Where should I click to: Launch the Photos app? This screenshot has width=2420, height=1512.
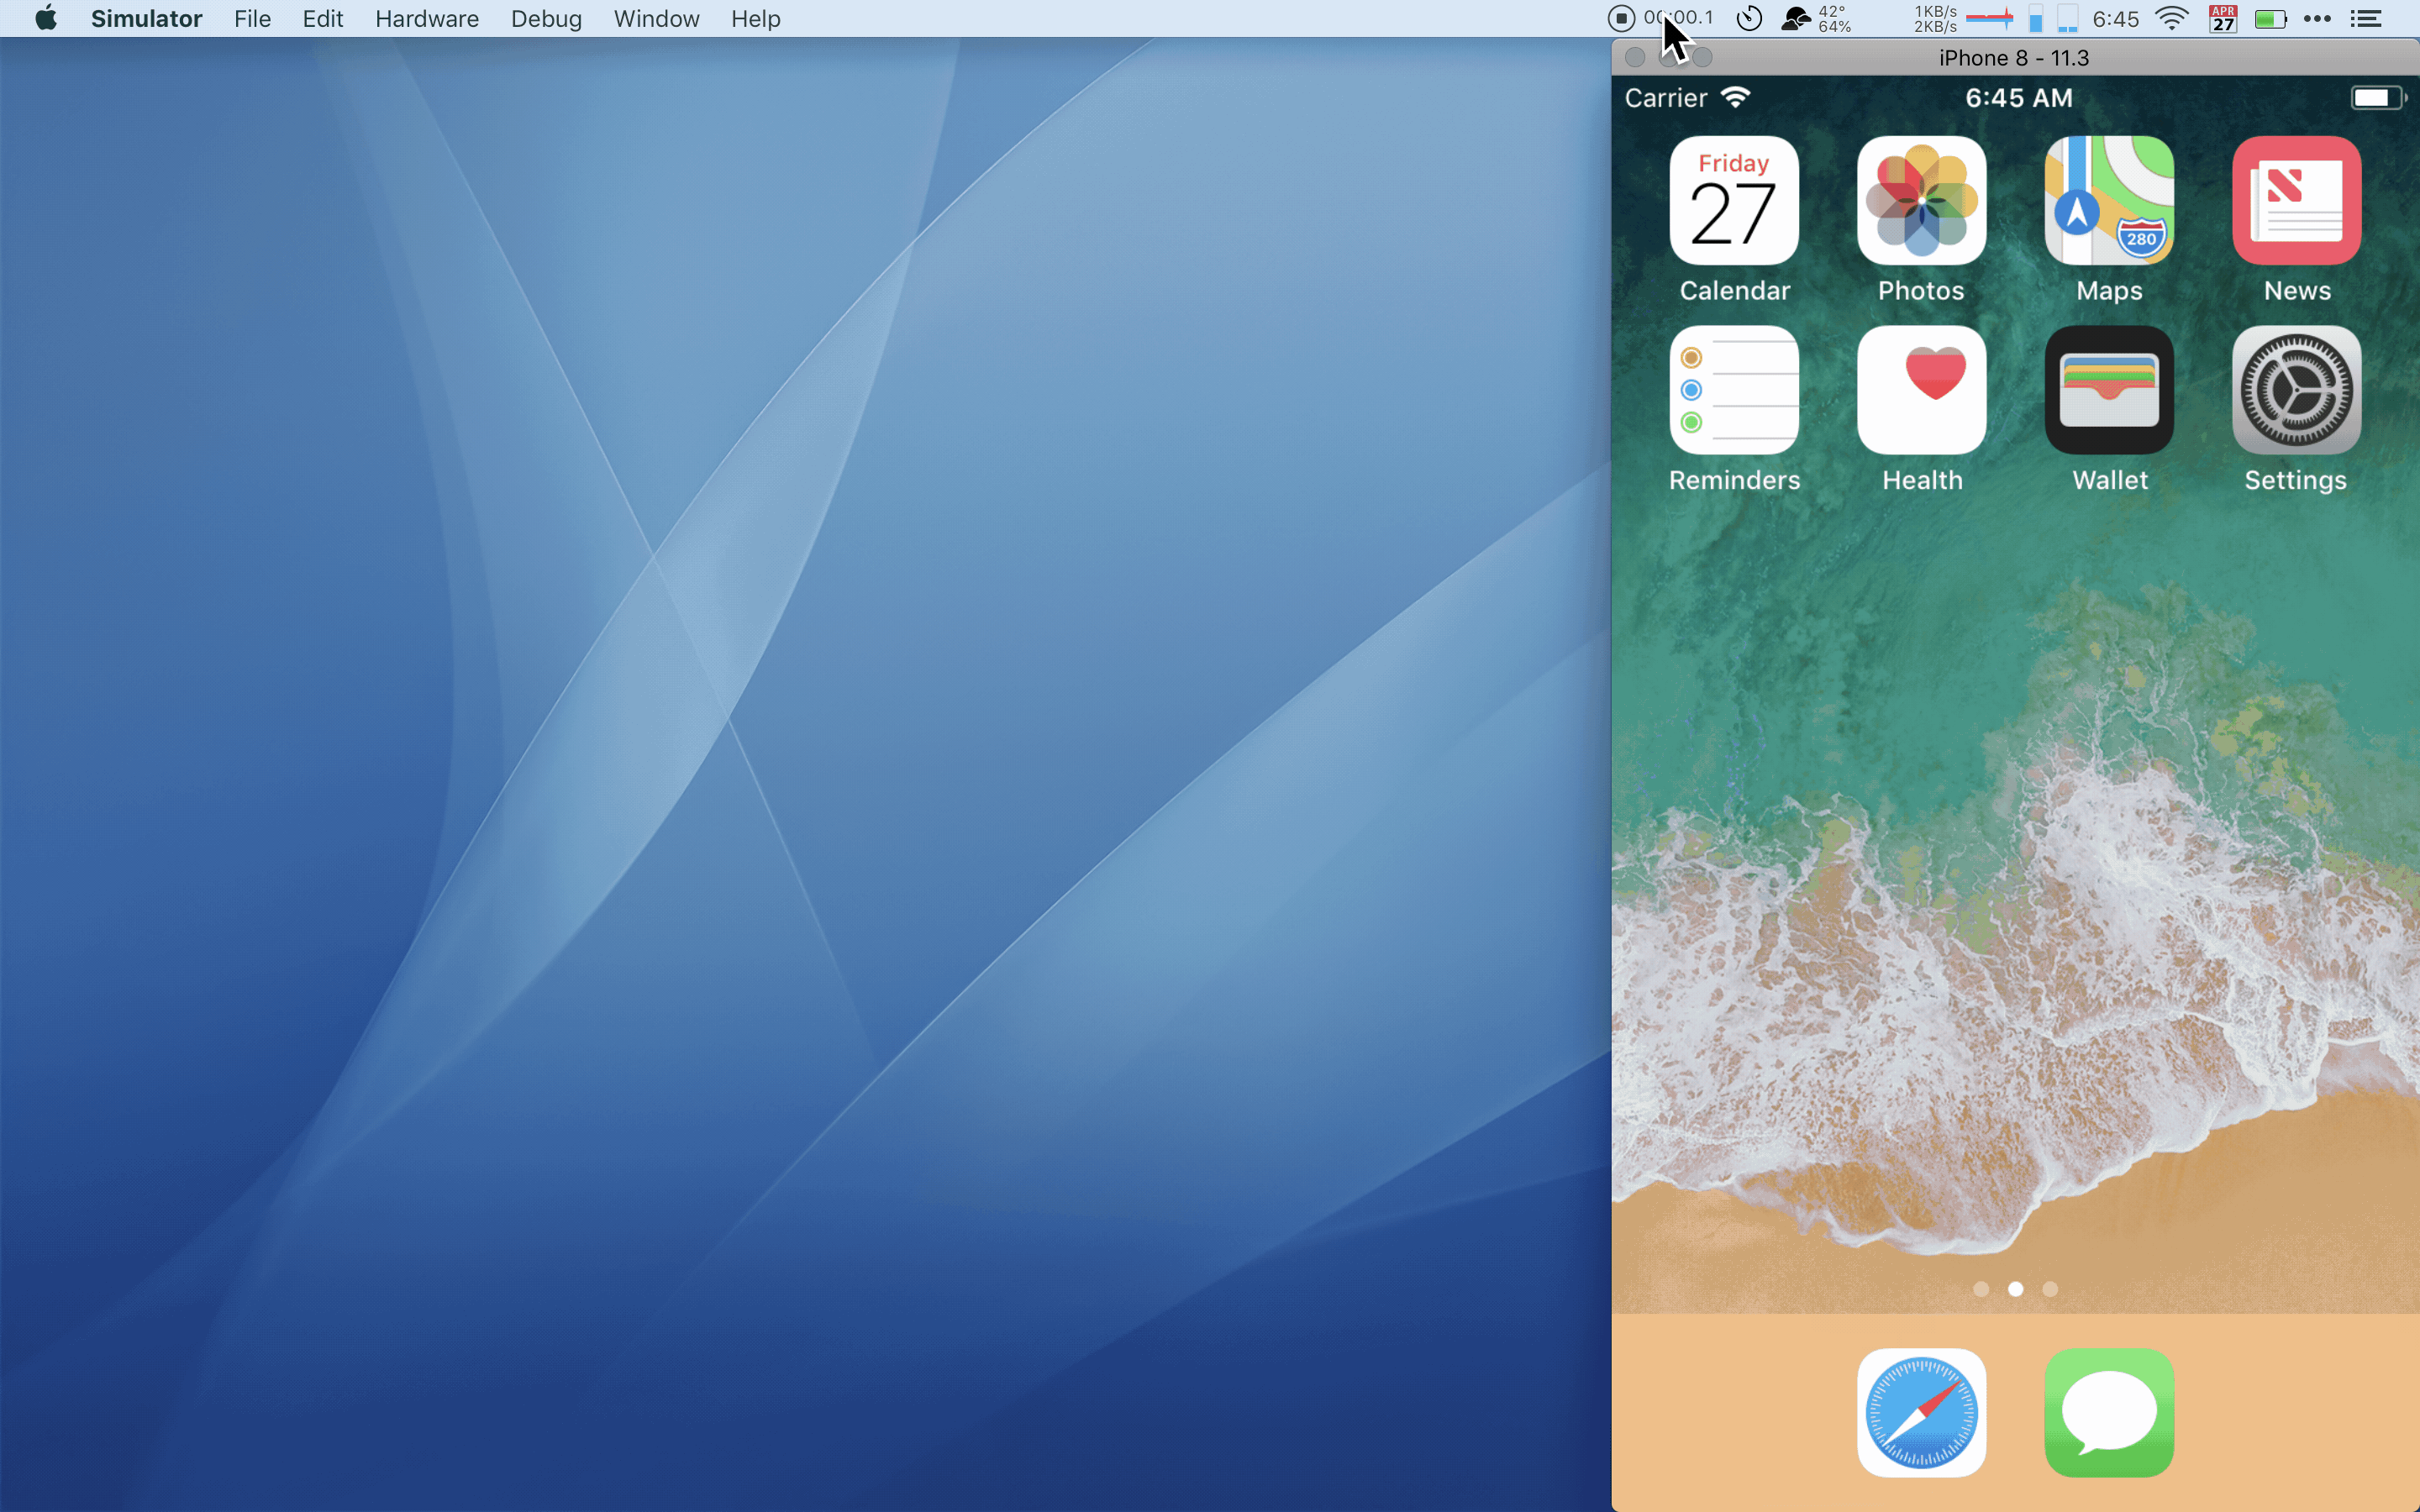[x=1921, y=201]
